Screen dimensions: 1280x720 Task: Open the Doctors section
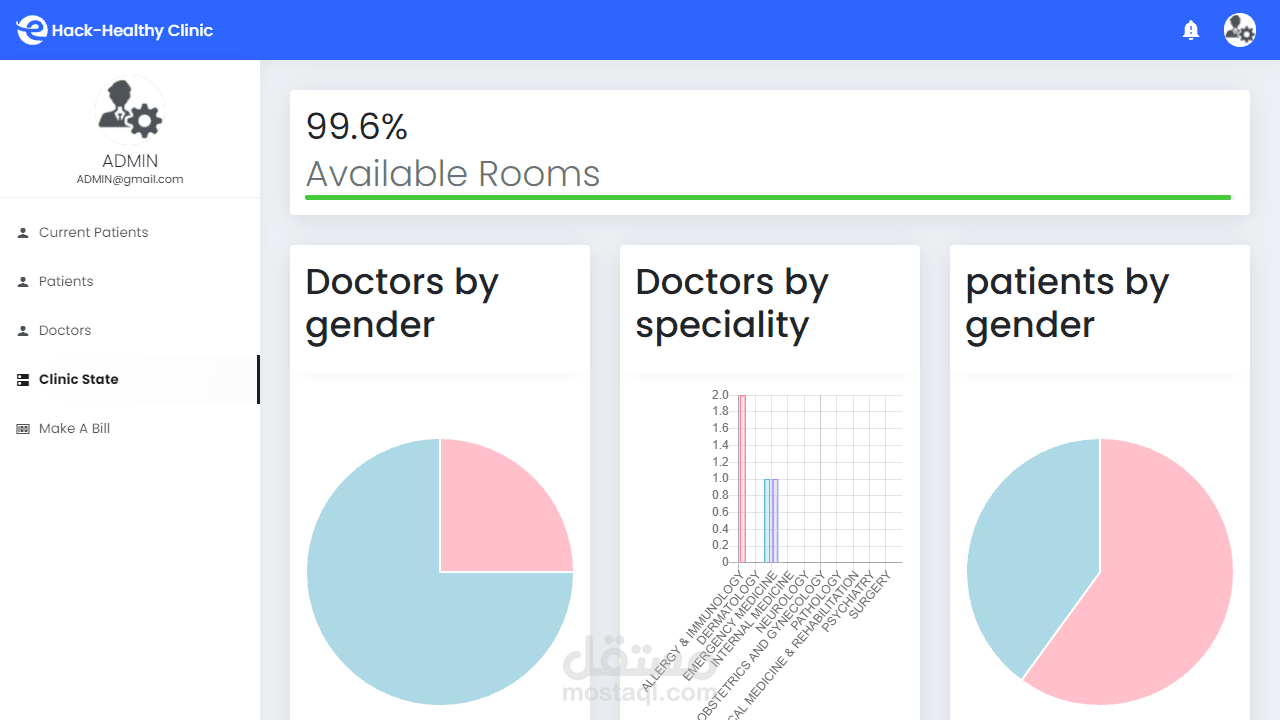[x=65, y=330]
